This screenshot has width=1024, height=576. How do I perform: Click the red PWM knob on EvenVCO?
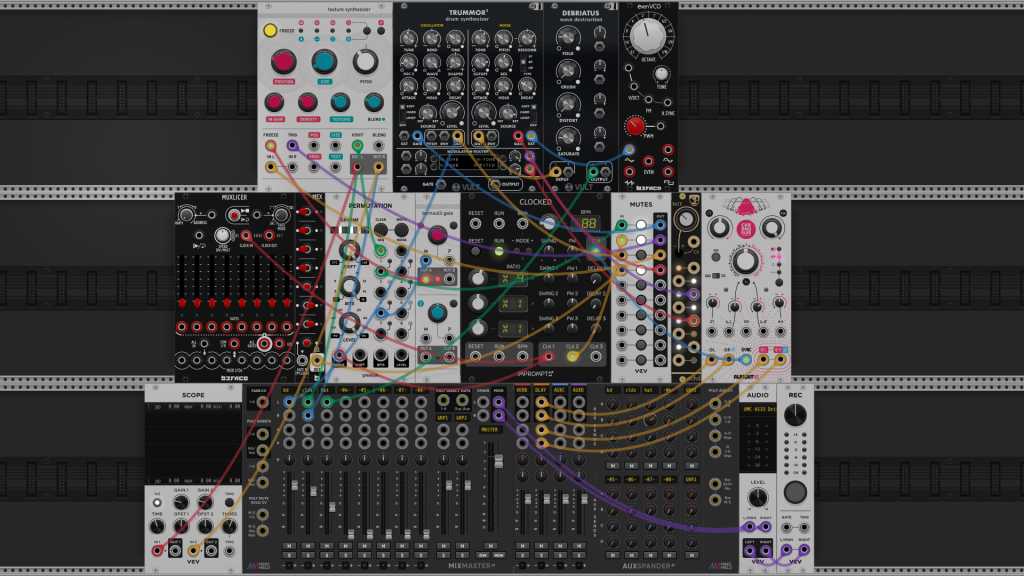(x=635, y=126)
